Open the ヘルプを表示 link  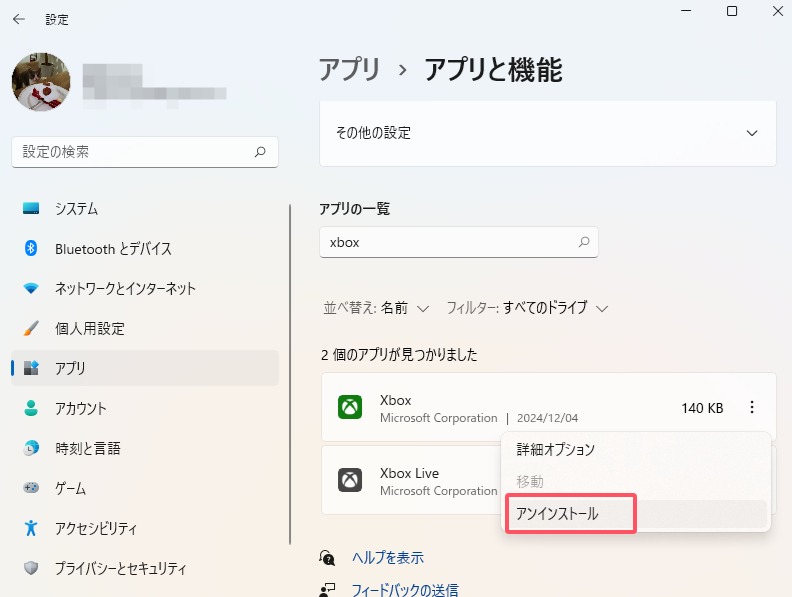point(388,558)
